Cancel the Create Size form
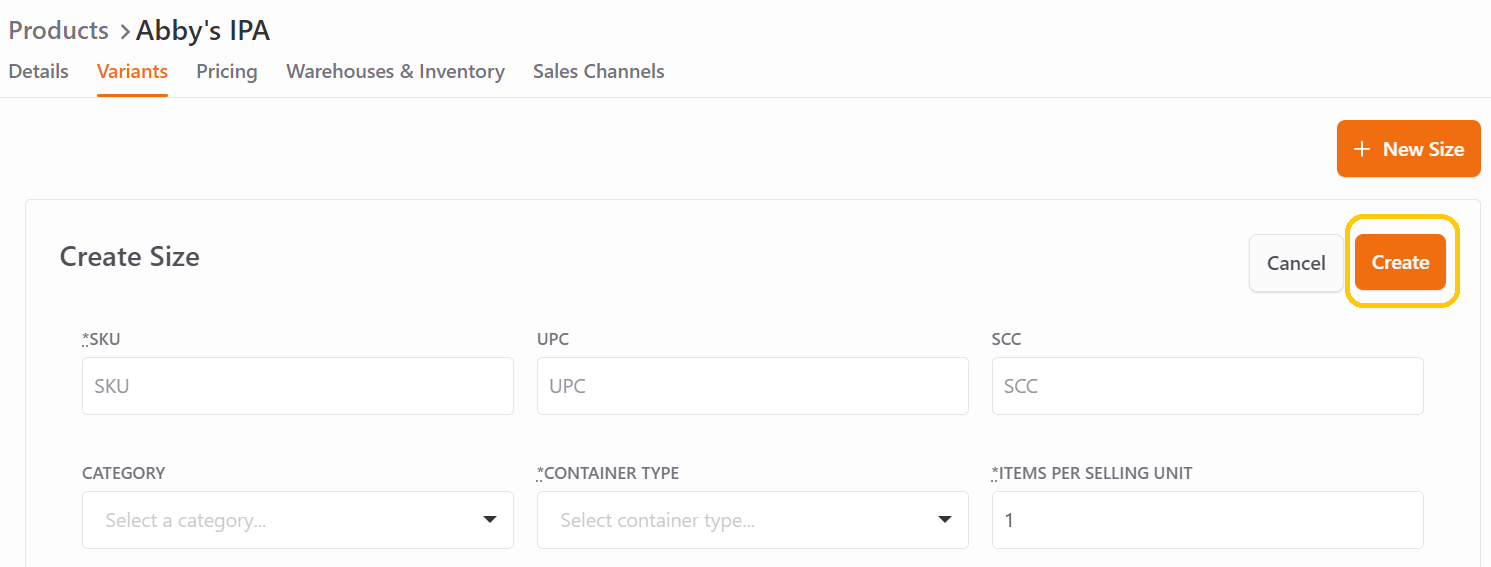This screenshot has height=567, width=1491. tap(1296, 263)
